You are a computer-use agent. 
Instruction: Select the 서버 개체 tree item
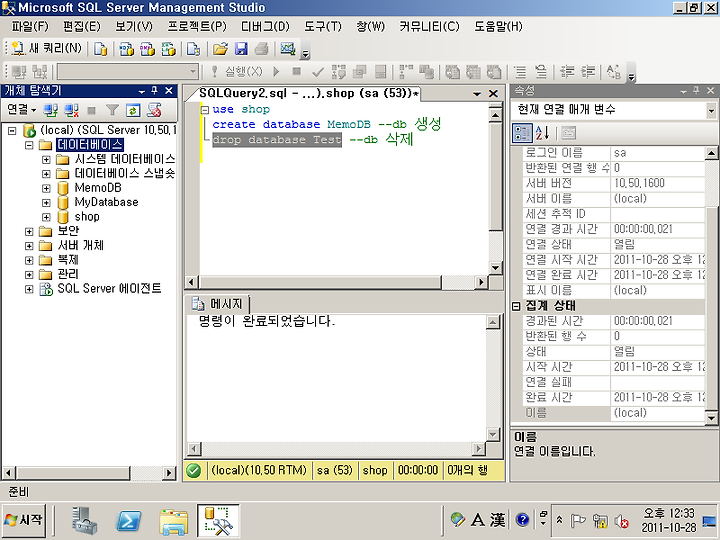80,246
